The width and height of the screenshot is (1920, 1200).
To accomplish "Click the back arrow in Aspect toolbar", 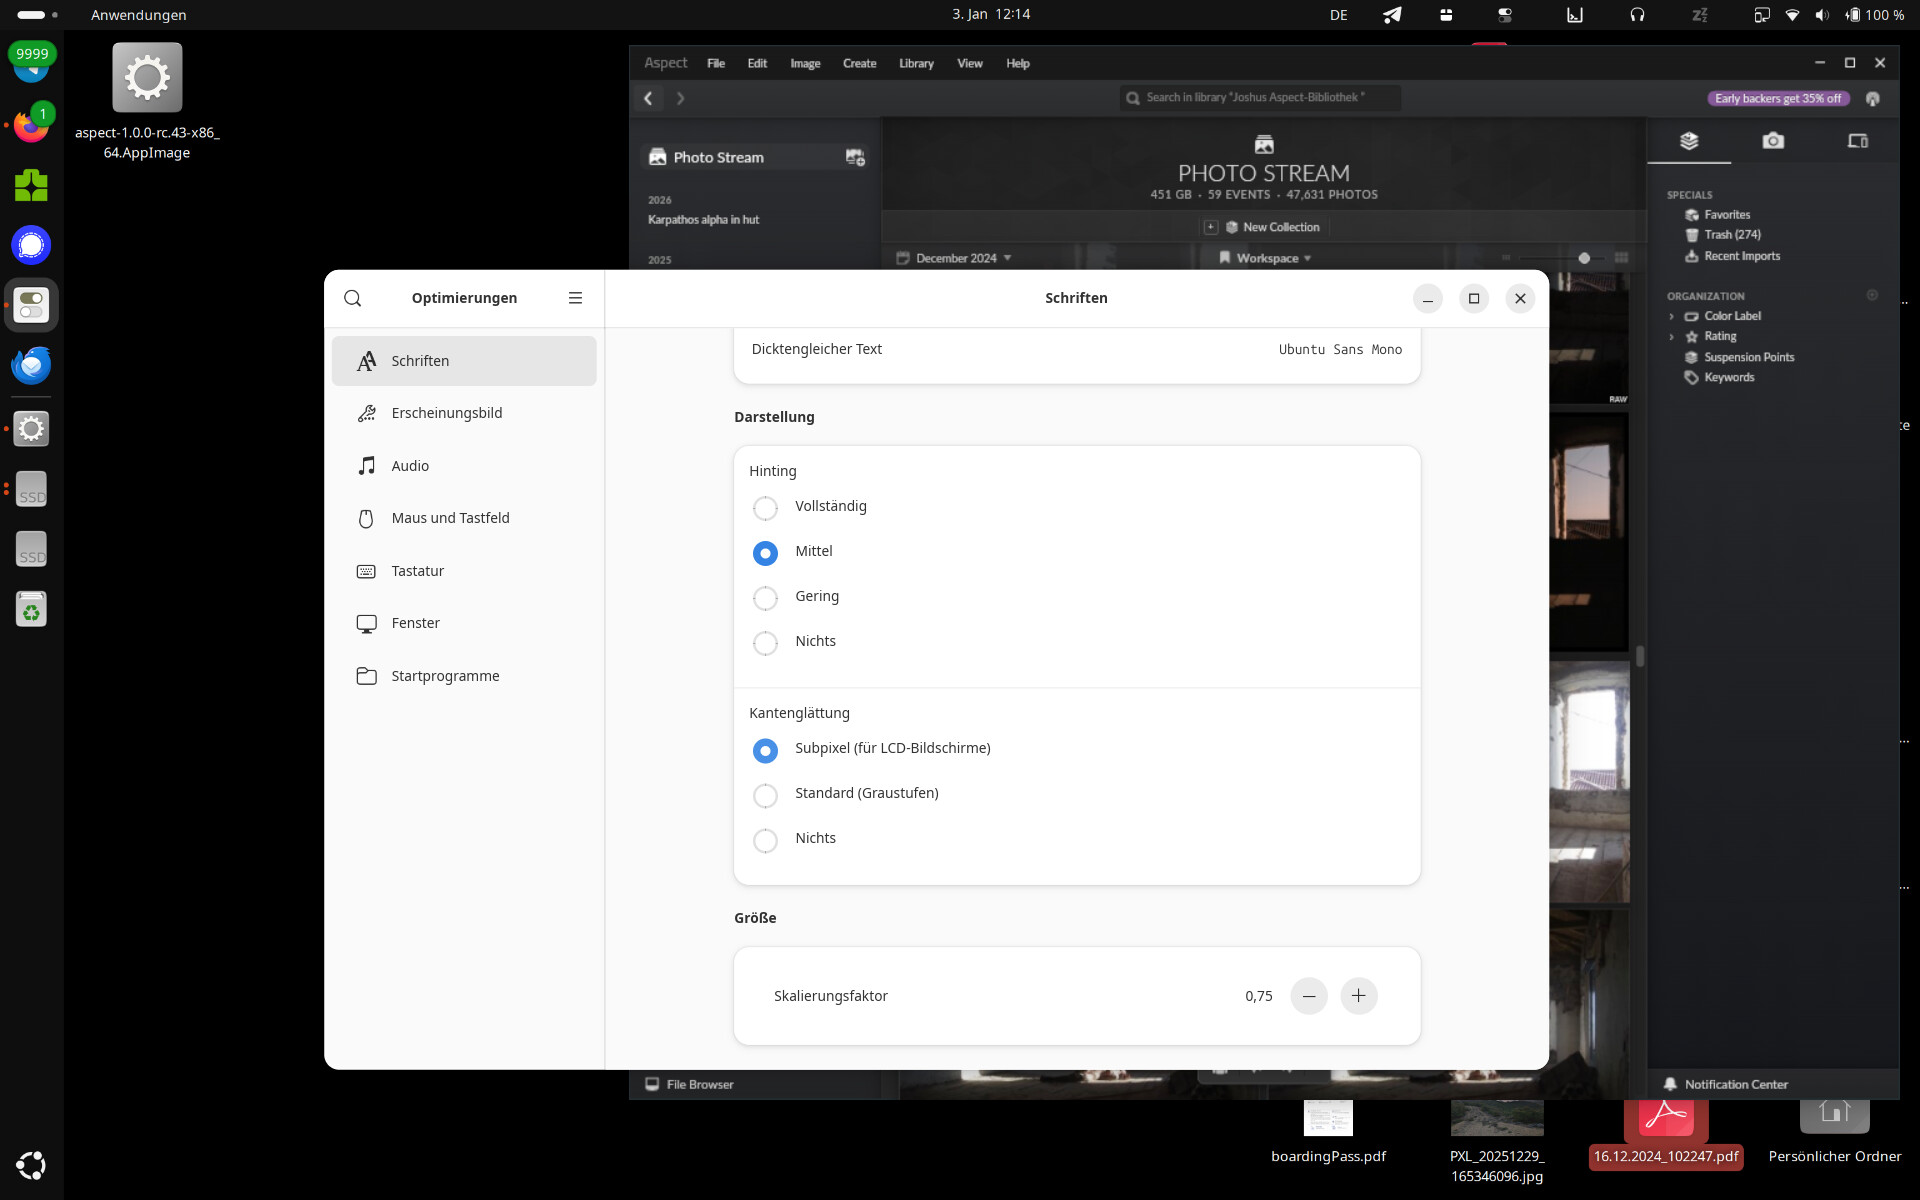I will pyautogui.click(x=648, y=98).
